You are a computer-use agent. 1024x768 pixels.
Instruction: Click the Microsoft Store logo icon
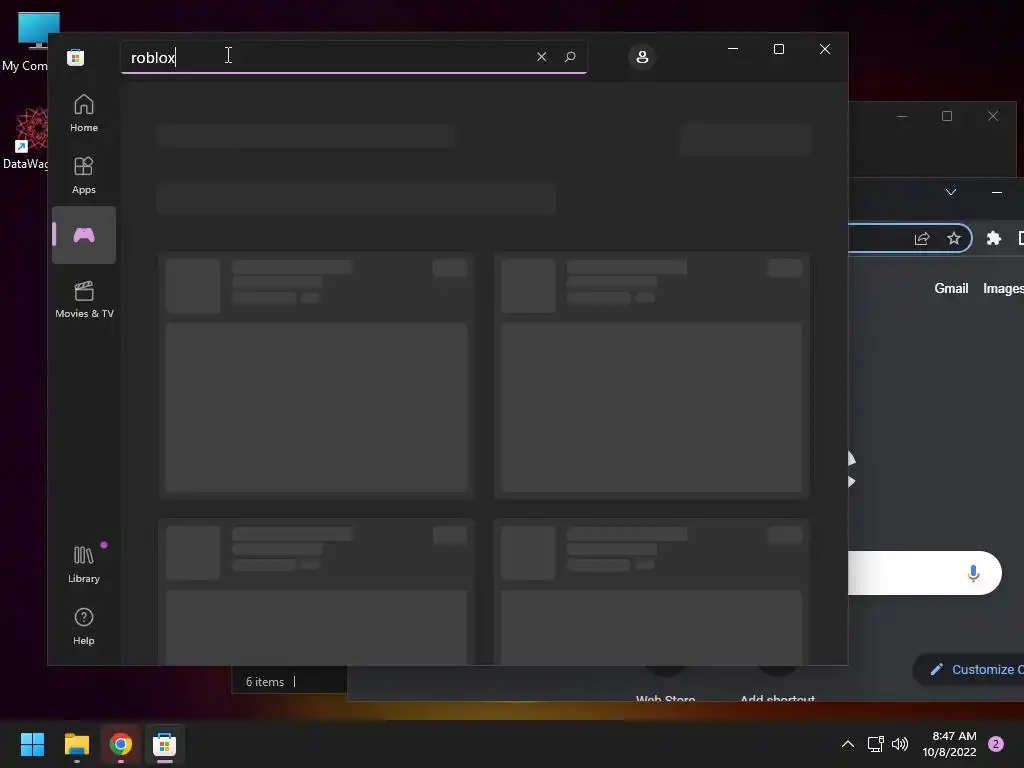[76, 57]
